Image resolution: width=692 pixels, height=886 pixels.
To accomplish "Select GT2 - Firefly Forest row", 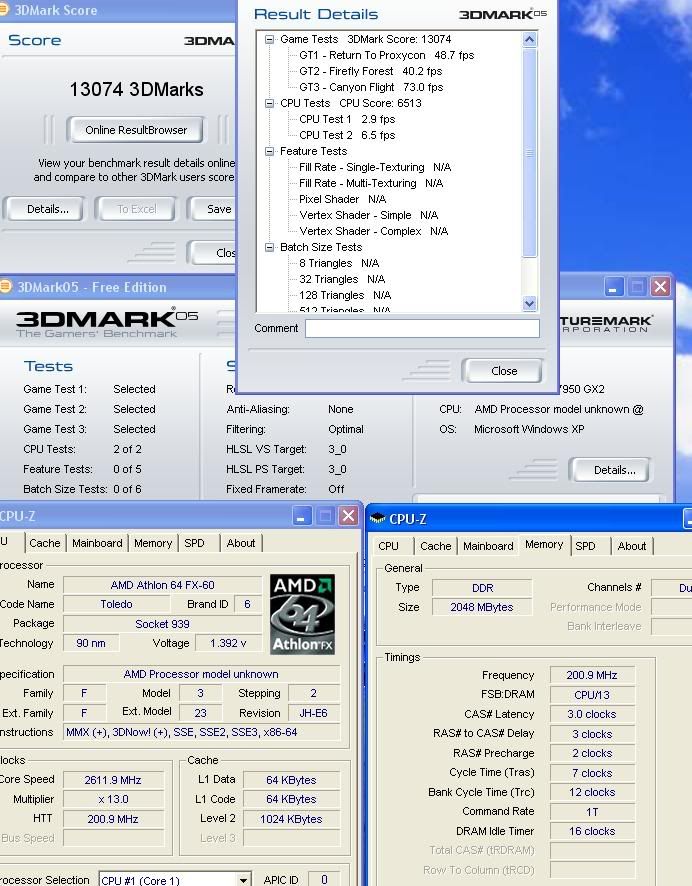I will click(371, 71).
